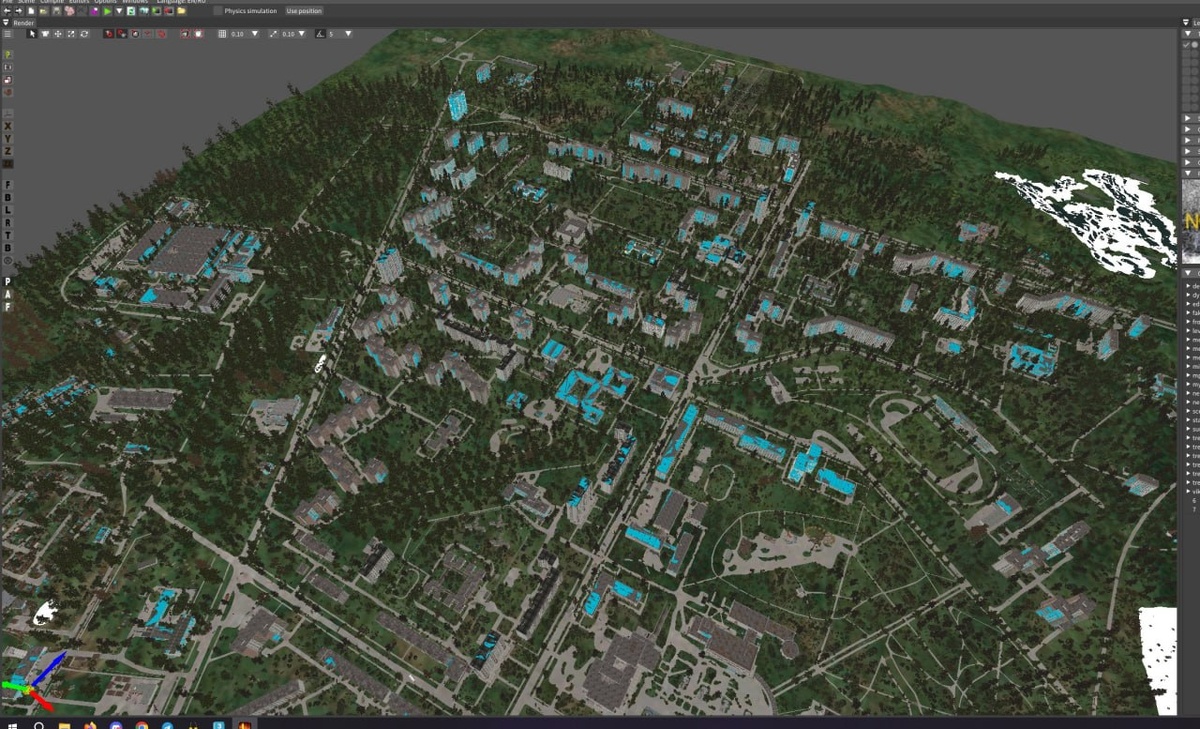This screenshot has height=729, width=1200.
Task: Select the pointer selection tool
Action: [x=32, y=34]
